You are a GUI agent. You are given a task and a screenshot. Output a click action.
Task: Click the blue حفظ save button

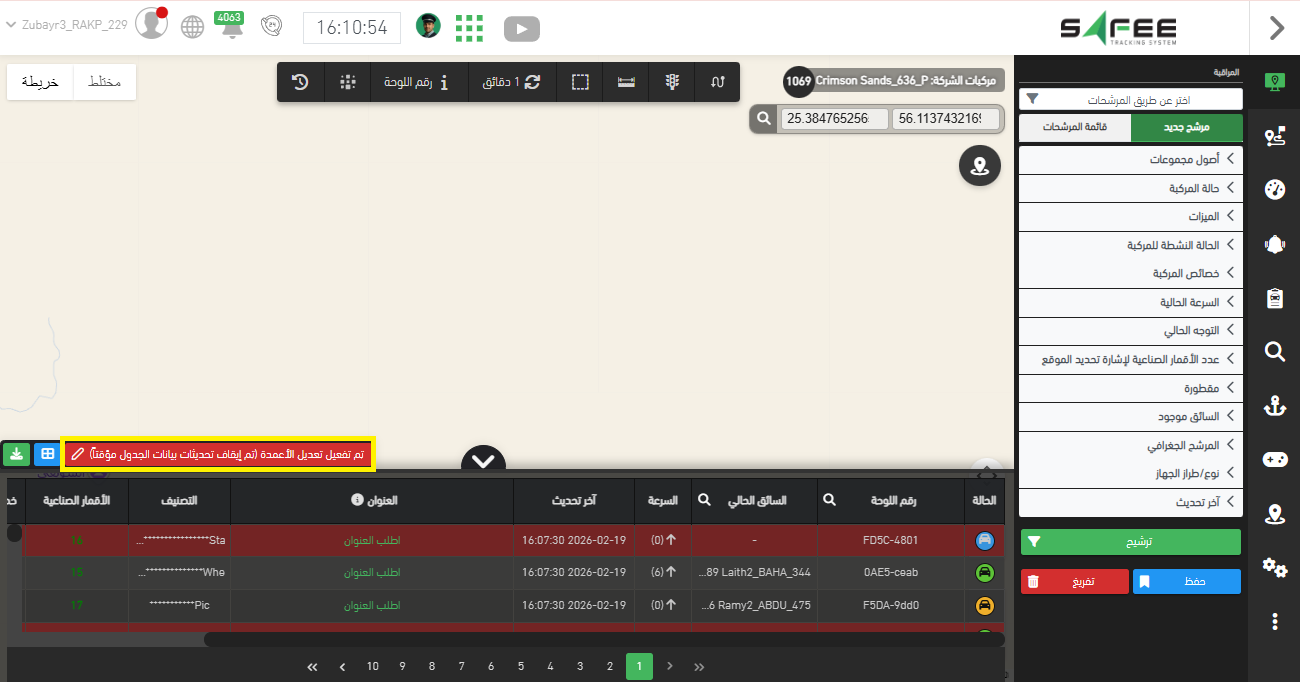coord(1186,581)
